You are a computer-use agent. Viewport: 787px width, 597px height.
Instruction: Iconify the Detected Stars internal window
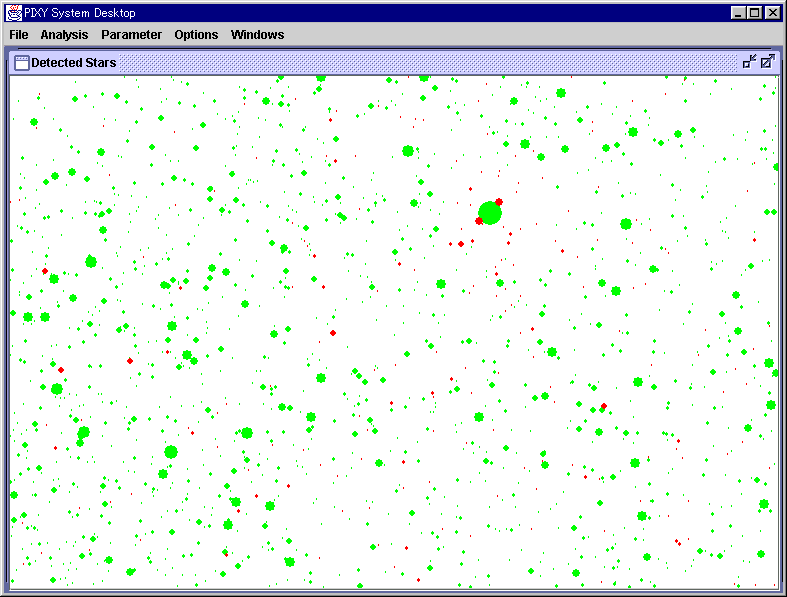point(749,62)
